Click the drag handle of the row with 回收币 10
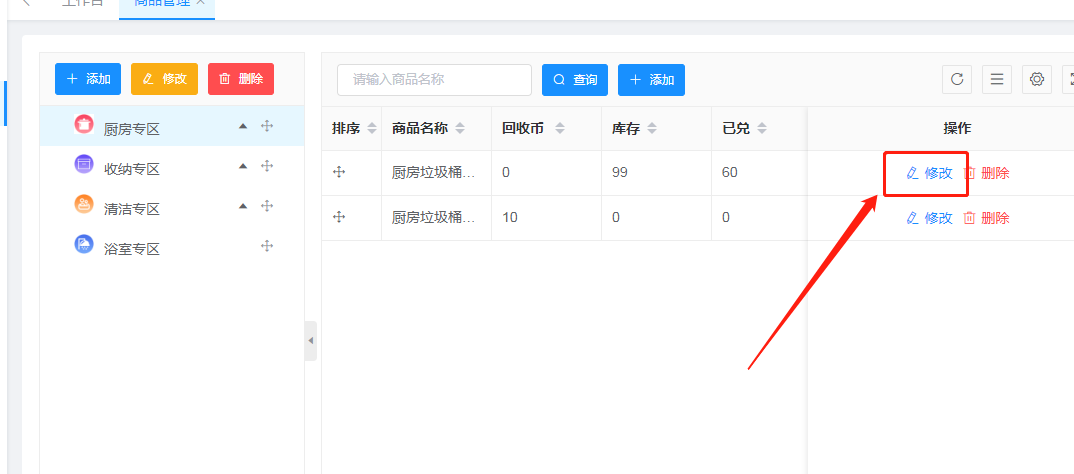1074x474 pixels. click(339, 217)
